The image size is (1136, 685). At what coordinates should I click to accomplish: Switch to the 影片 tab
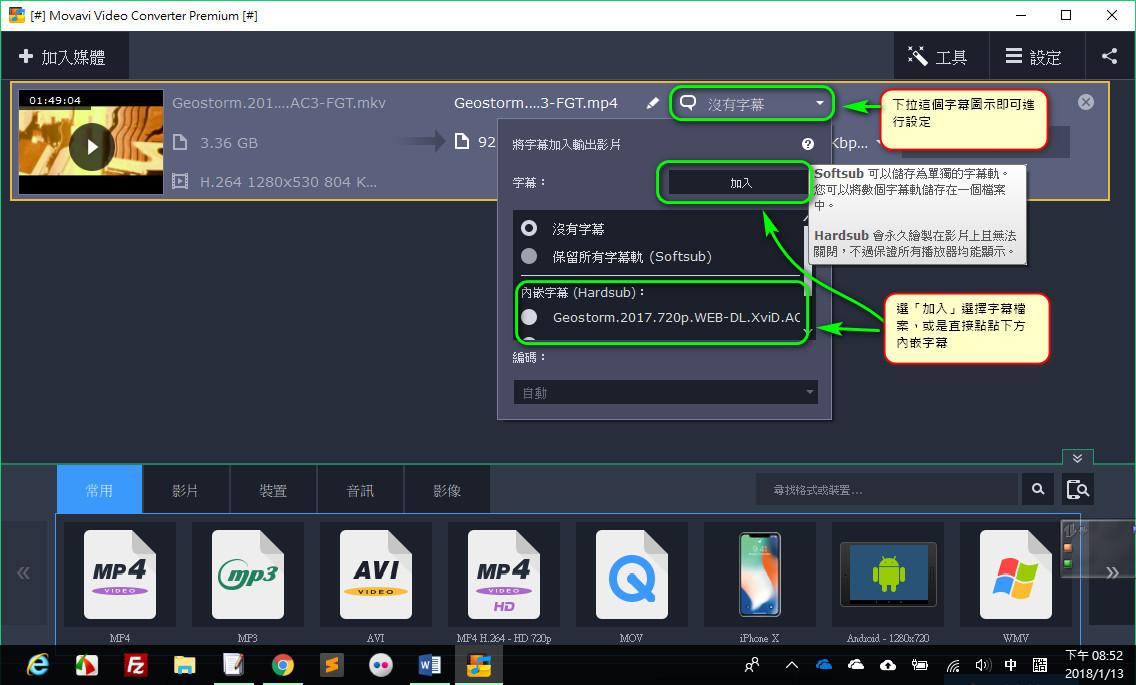[185, 490]
